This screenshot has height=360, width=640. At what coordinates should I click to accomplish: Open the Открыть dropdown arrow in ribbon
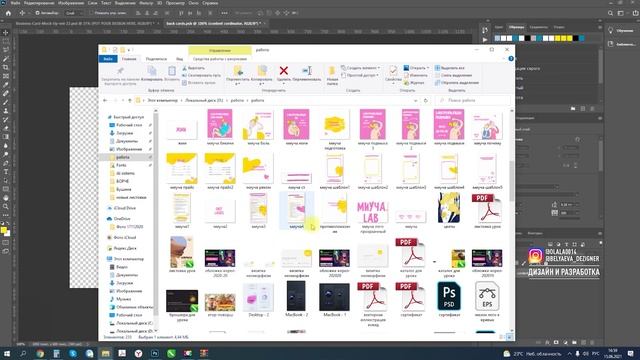[x=427, y=68]
